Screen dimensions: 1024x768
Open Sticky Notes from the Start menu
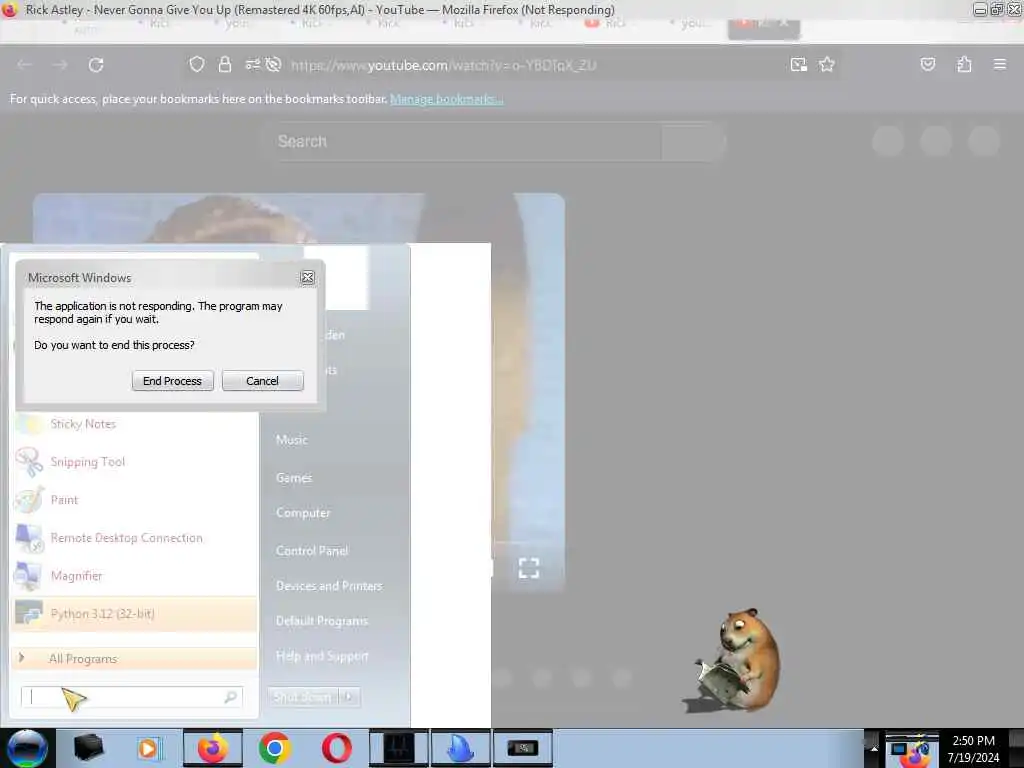tap(135, 424)
